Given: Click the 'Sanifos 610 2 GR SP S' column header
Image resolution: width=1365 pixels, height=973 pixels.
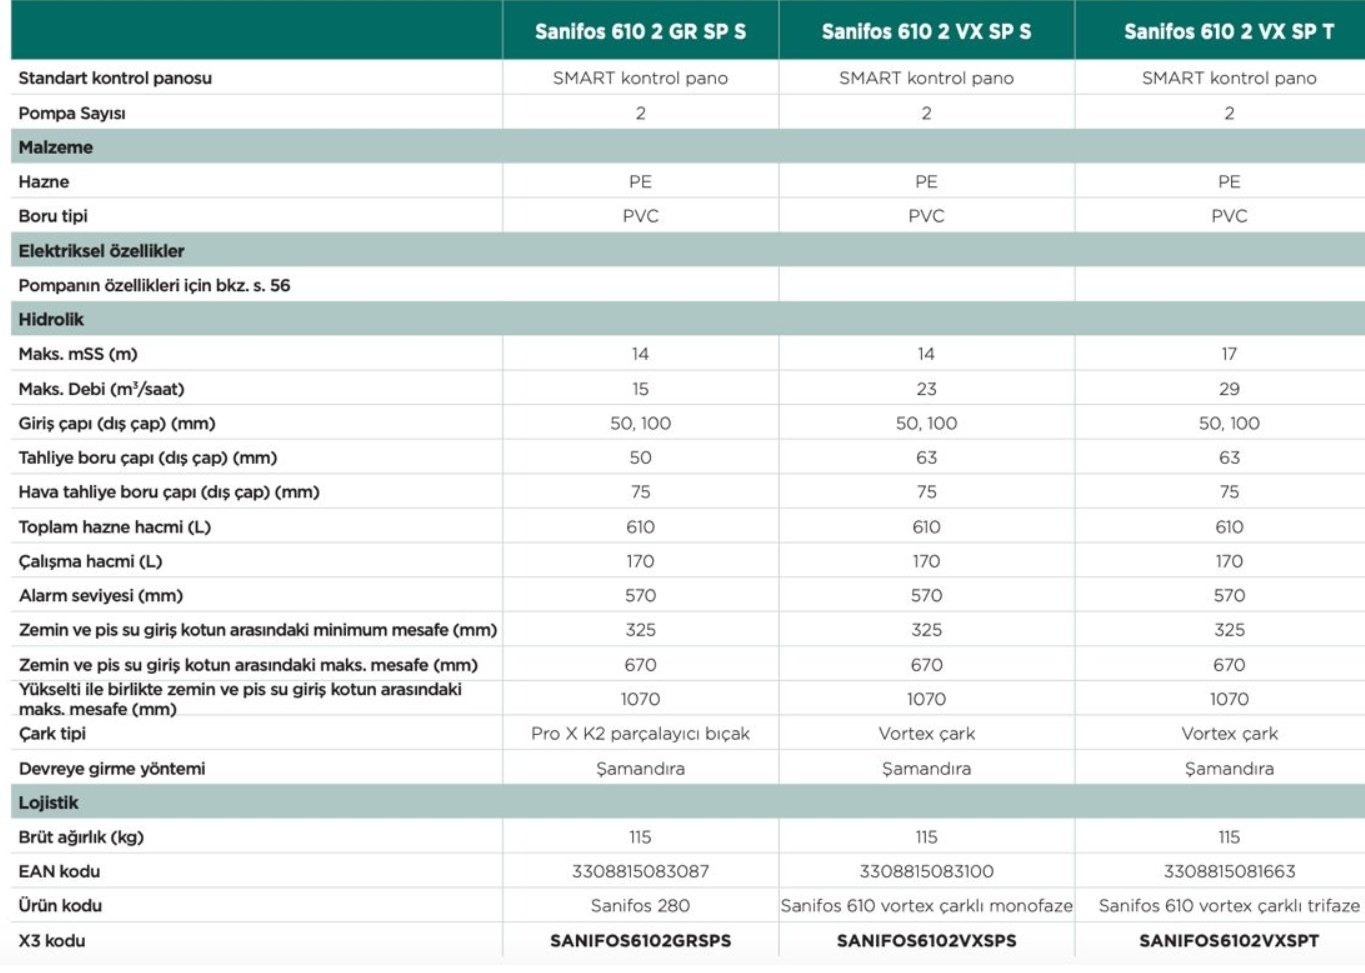Looking at the screenshot, I should [640, 31].
